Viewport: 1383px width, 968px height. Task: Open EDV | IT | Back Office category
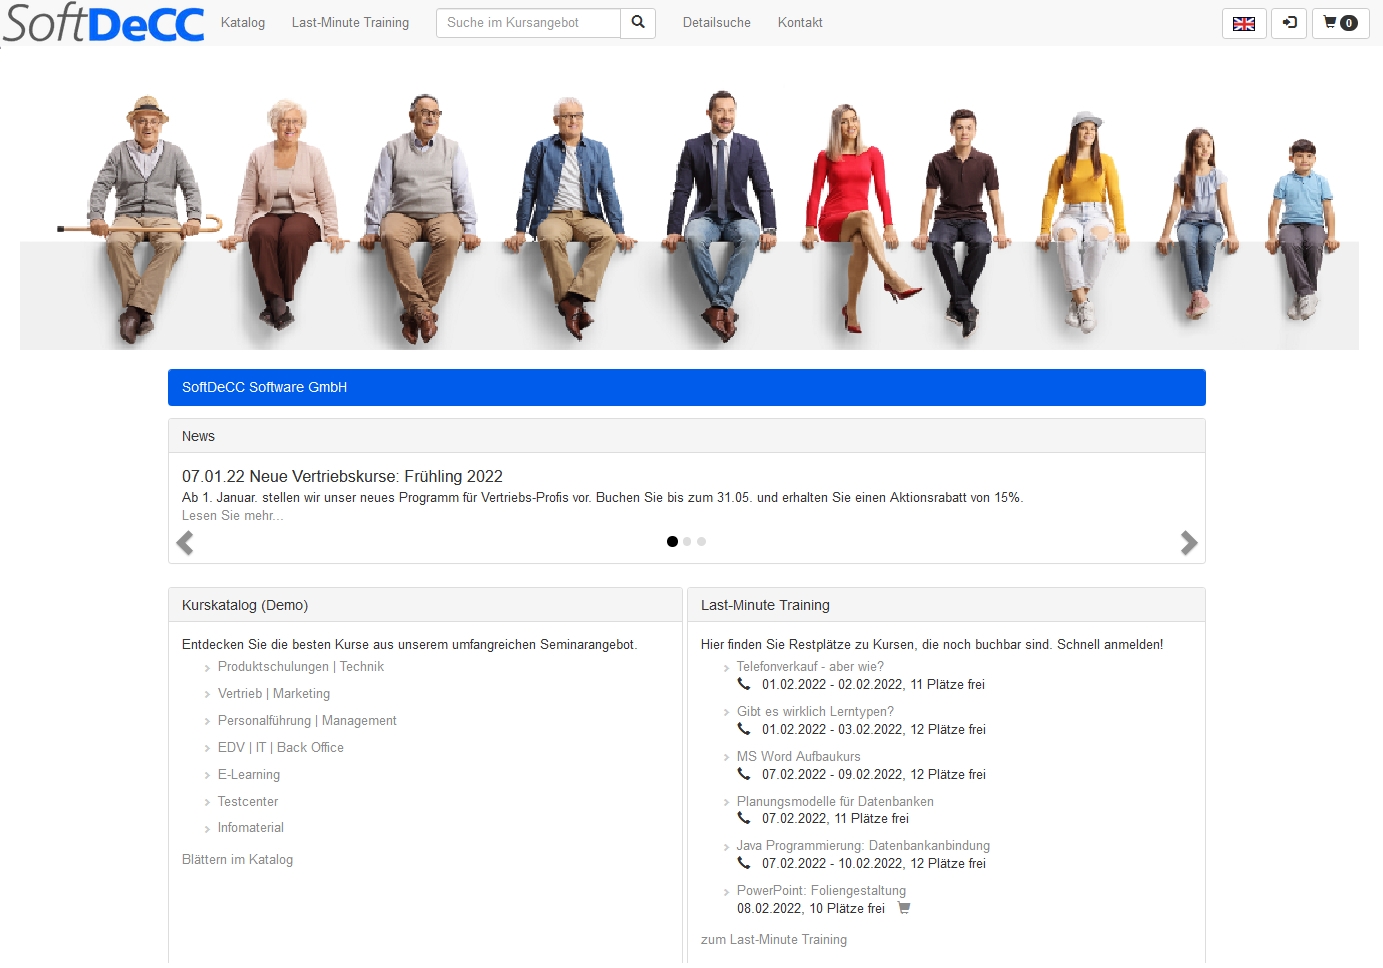point(281,748)
